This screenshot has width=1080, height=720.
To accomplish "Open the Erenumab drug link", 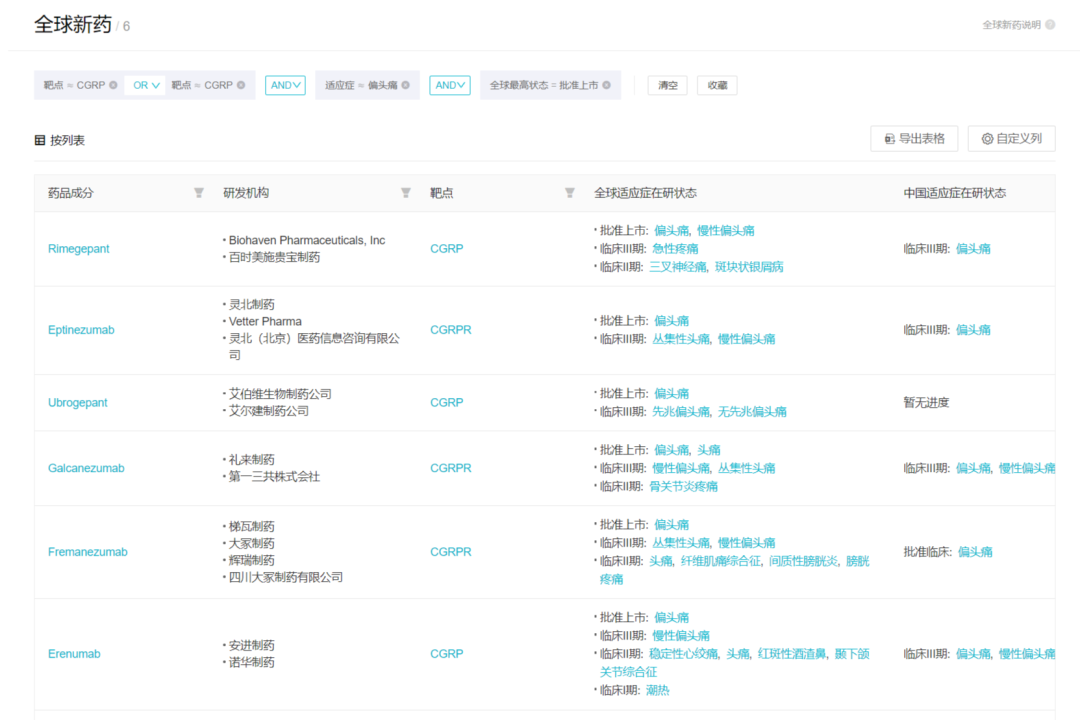I will coord(74,654).
